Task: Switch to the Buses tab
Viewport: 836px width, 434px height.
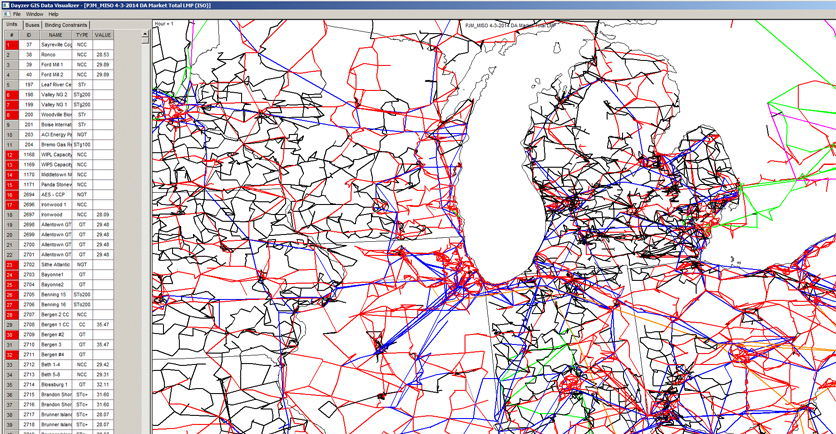Action: click(x=33, y=24)
